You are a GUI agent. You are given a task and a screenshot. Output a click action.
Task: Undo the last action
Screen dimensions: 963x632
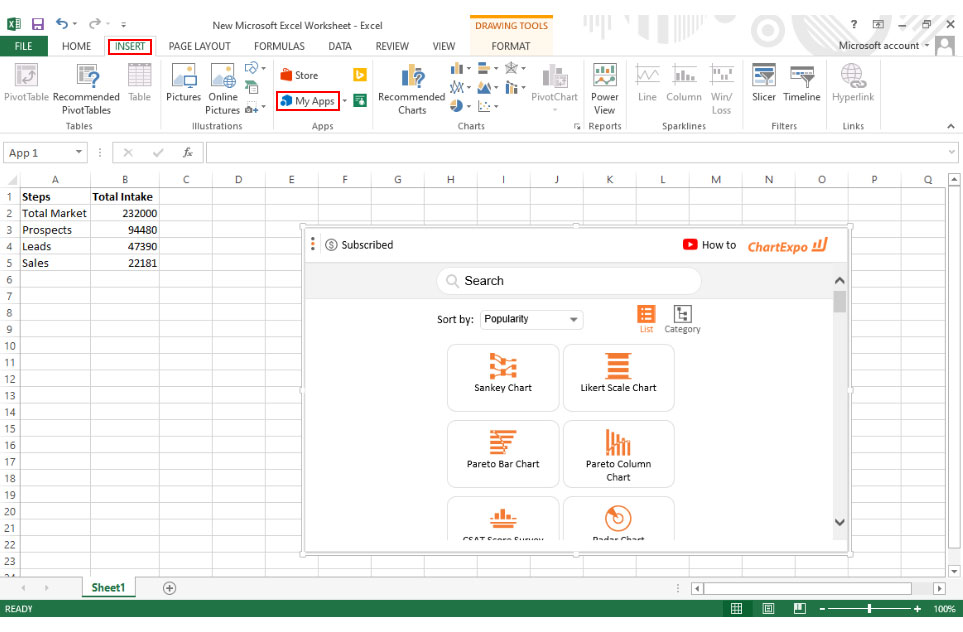62,24
